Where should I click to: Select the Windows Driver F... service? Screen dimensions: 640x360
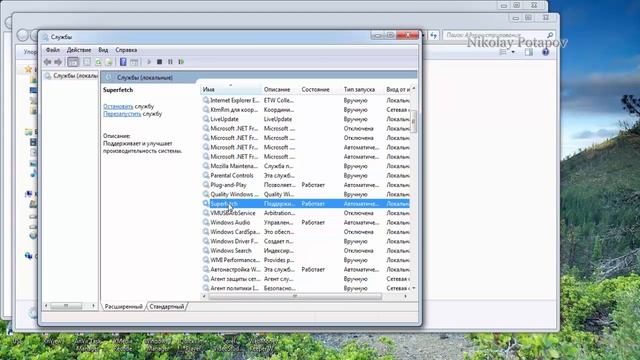pyautogui.click(x=306, y=241)
